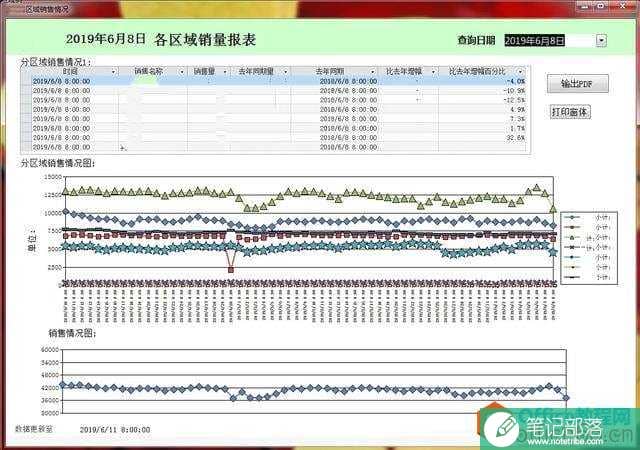Screen dimensions: 640x450
Task: Click the 数据更新至 label
Action: tap(34, 429)
